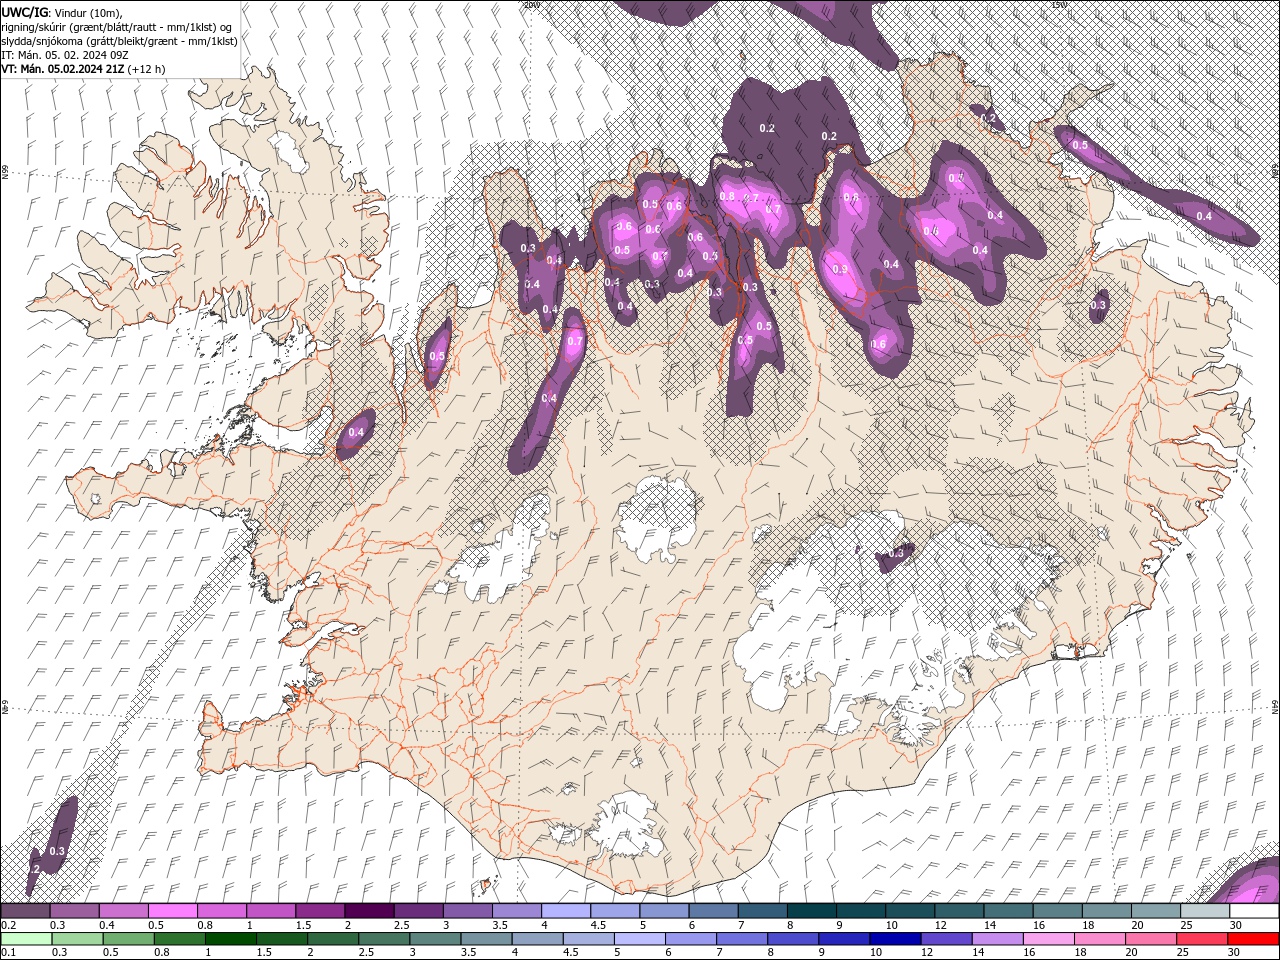The height and width of the screenshot is (960, 1280).
Task: Pick the 3 violet swatch in the purple legend
Action: tap(466, 911)
